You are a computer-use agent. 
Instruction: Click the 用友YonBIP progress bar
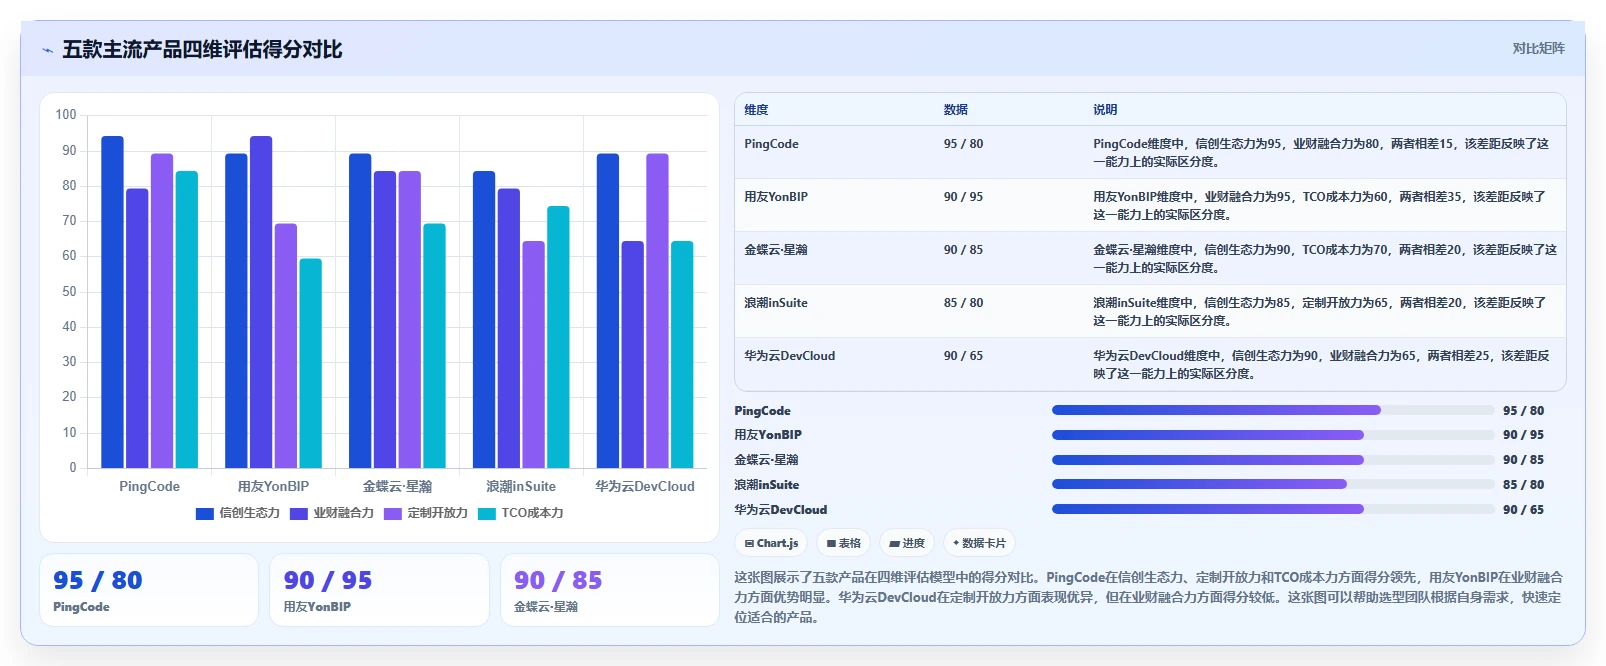pos(1273,435)
